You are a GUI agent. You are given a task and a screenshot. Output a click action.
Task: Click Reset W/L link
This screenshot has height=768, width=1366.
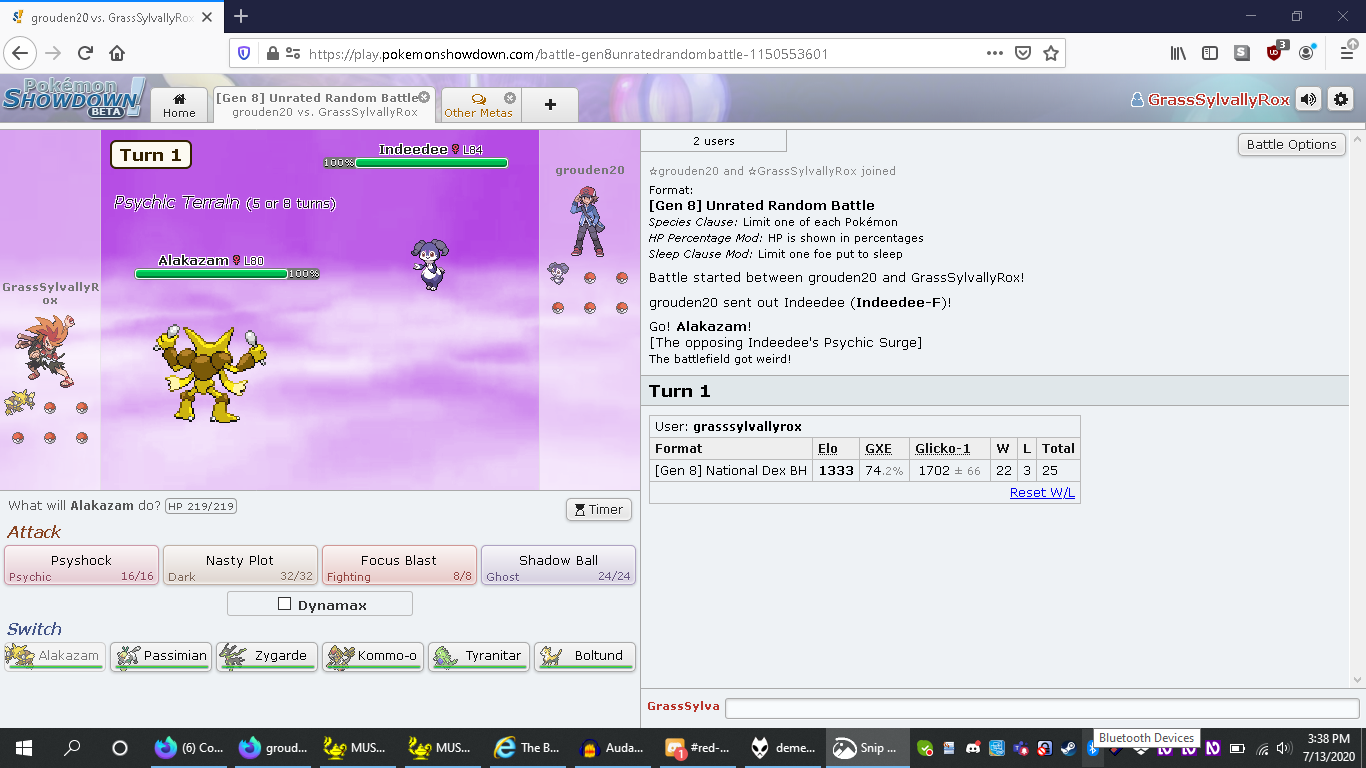(x=1042, y=493)
